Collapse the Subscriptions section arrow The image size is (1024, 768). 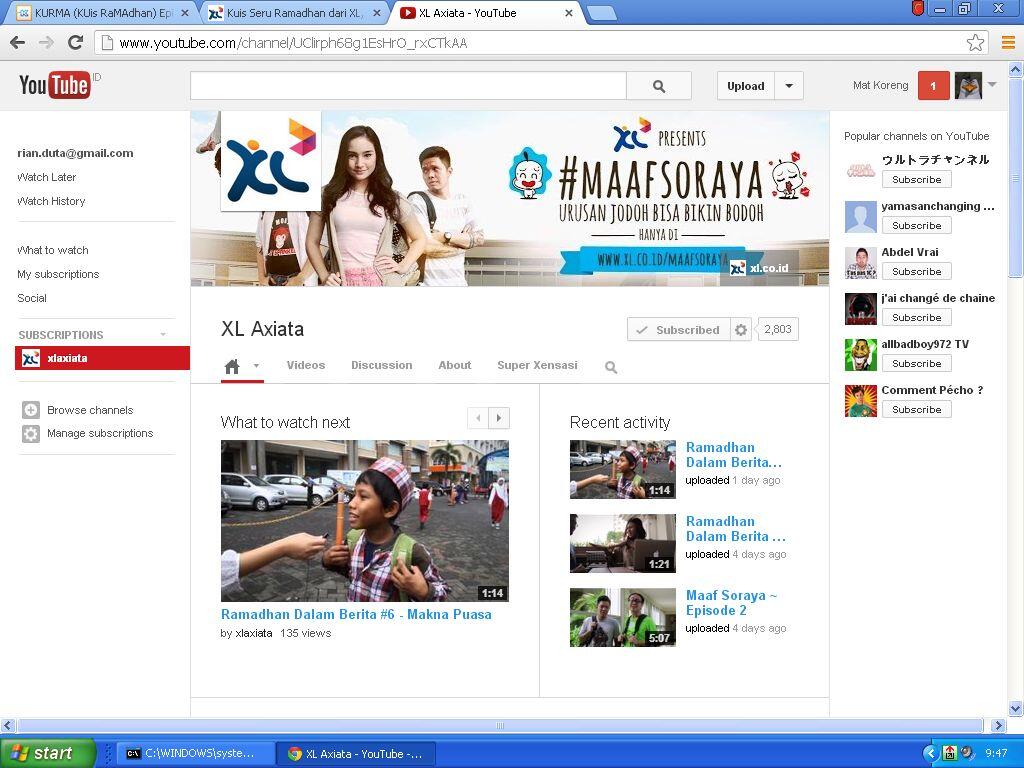tap(163, 335)
